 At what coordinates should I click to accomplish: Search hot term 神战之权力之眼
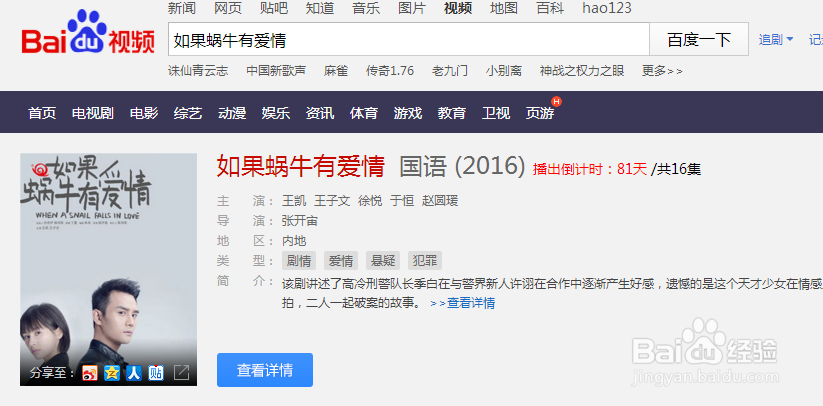click(x=582, y=71)
